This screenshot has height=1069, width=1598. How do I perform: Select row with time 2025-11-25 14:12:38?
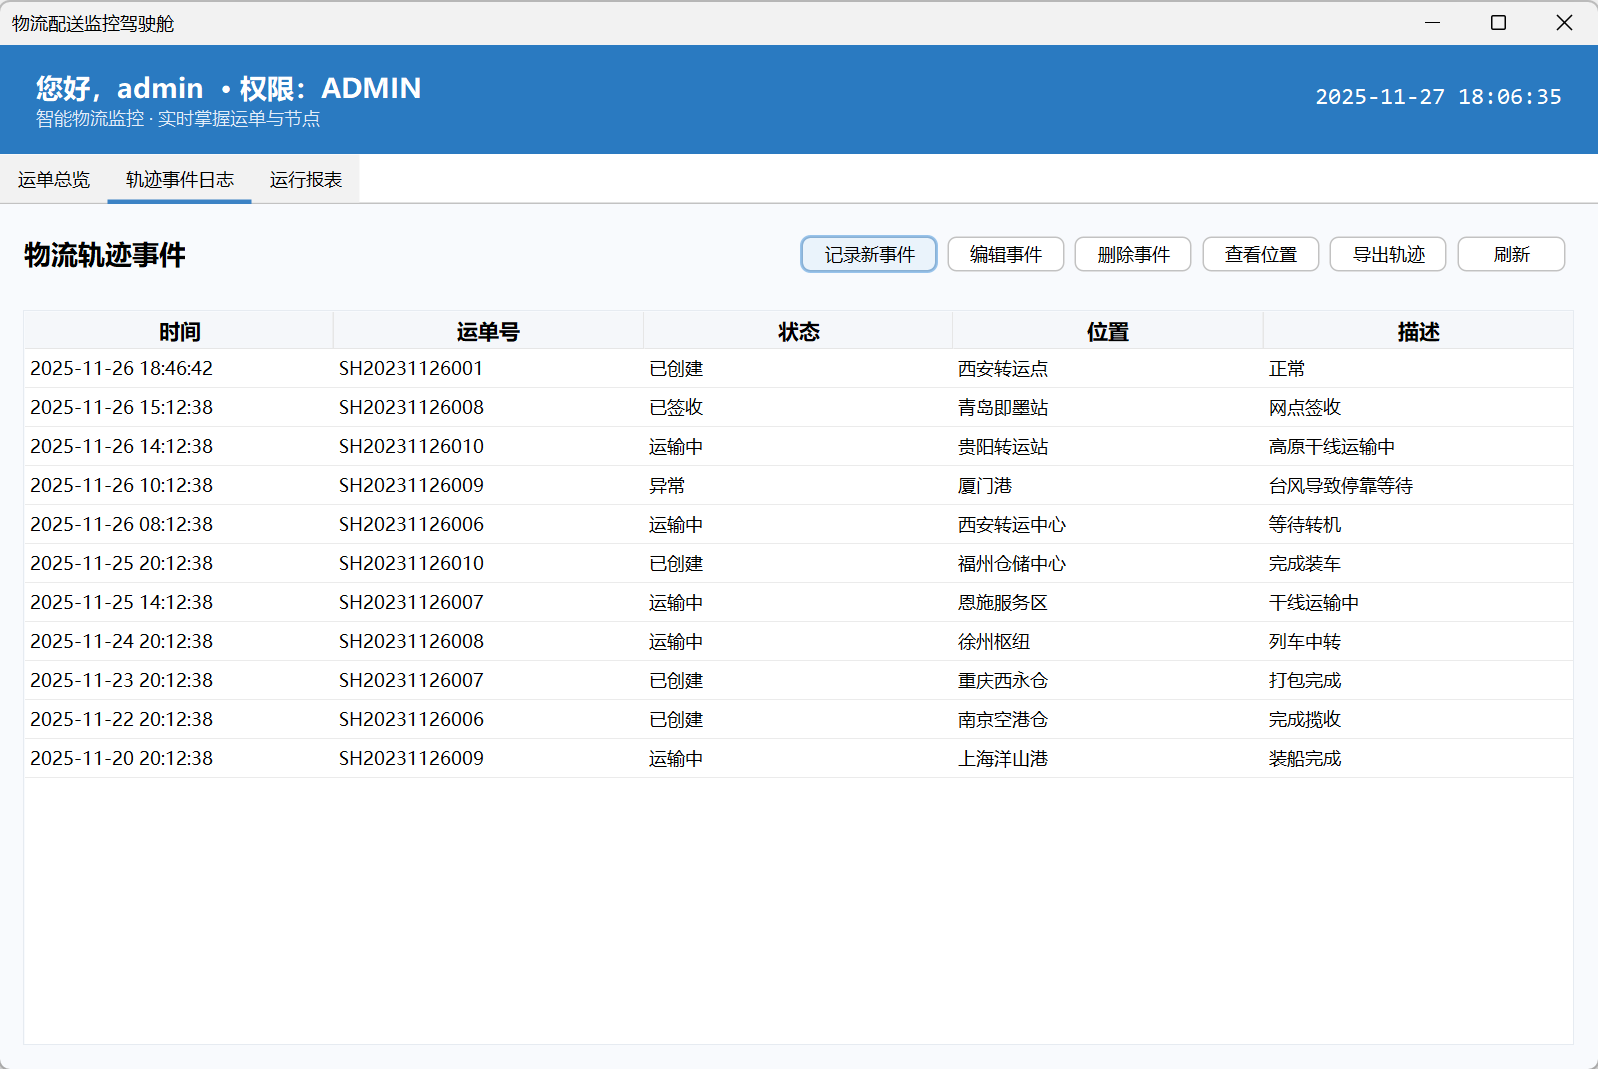[x=798, y=602]
